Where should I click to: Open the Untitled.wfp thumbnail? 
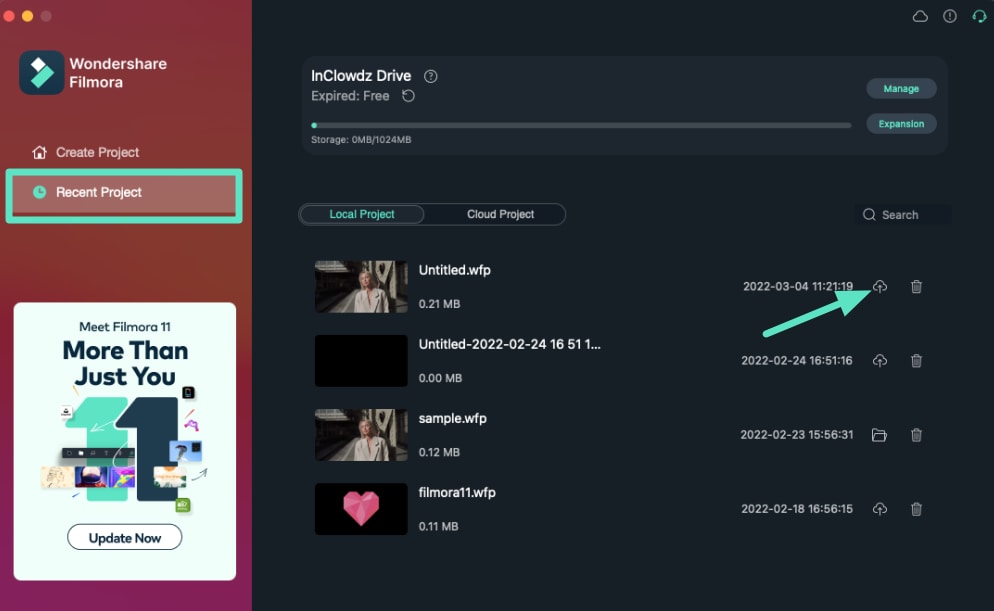(361, 286)
